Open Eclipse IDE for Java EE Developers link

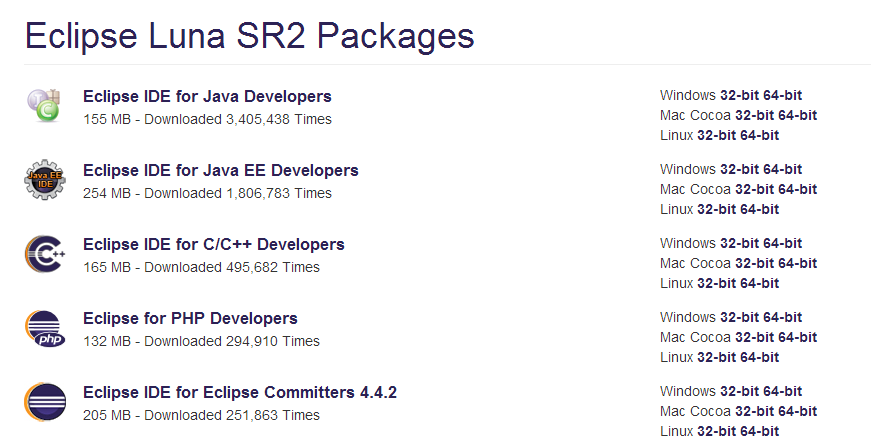click(x=221, y=170)
